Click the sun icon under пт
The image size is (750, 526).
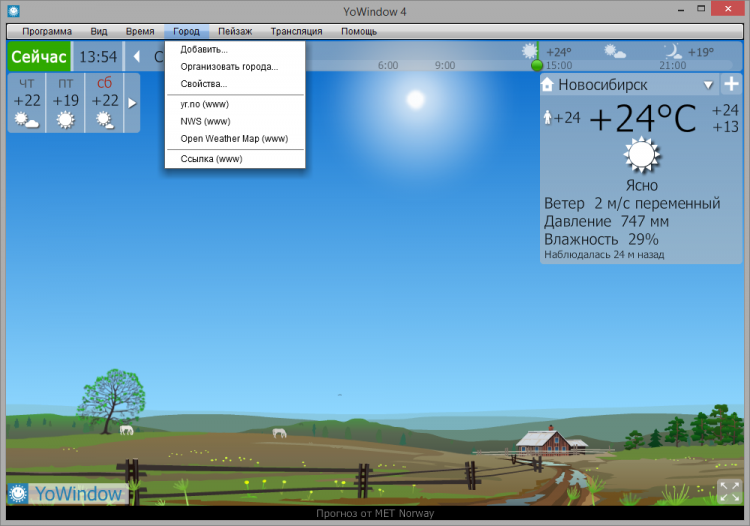tap(66, 120)
